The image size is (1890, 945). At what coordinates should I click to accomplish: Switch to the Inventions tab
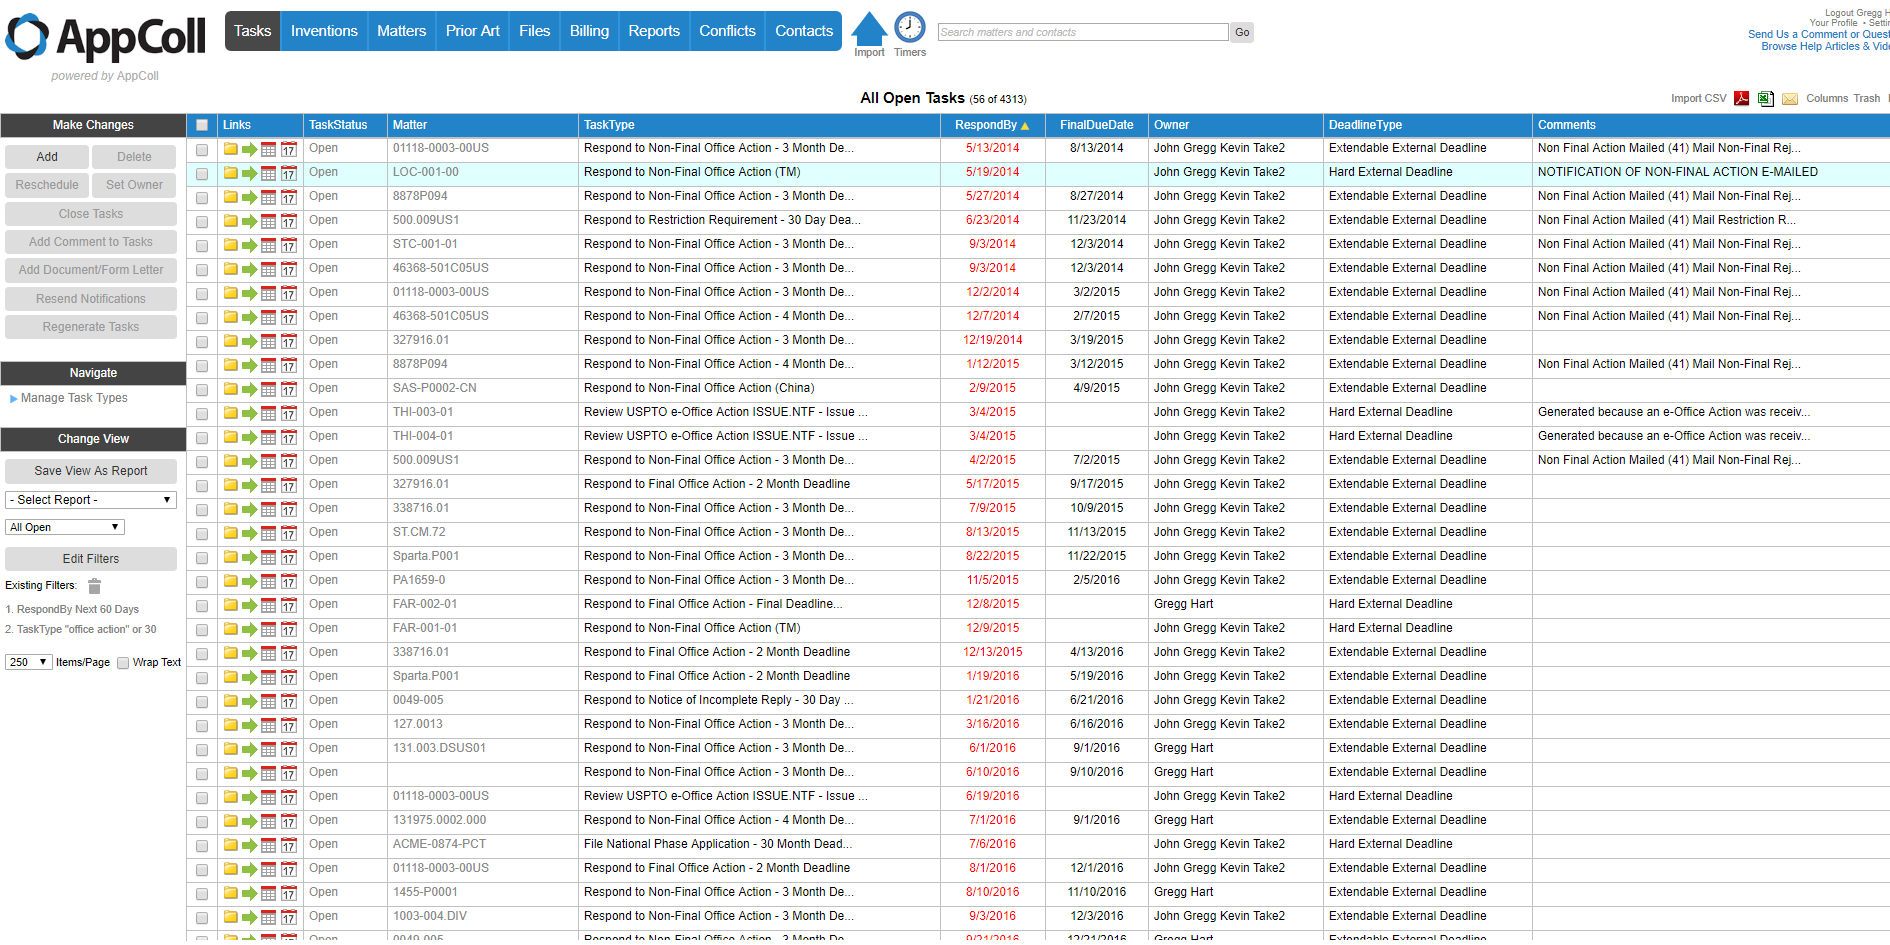tap(324, 31)
